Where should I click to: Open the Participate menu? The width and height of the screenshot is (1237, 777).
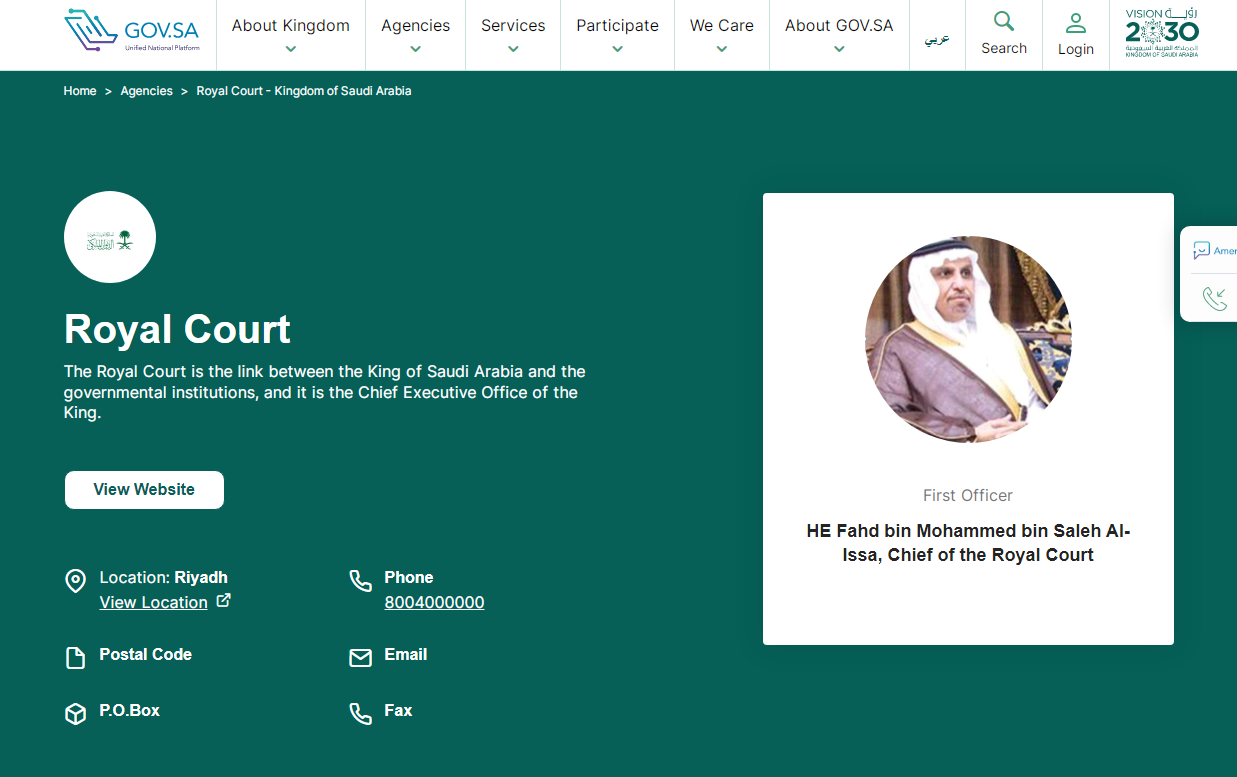click(617, 35)
